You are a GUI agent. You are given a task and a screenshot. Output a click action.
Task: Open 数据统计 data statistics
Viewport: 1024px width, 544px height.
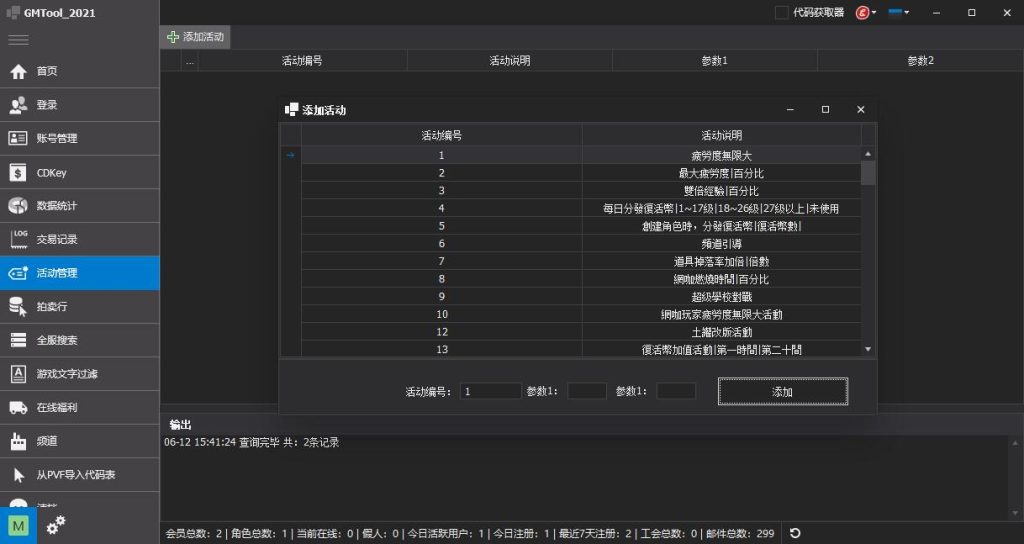coord(80,206)
